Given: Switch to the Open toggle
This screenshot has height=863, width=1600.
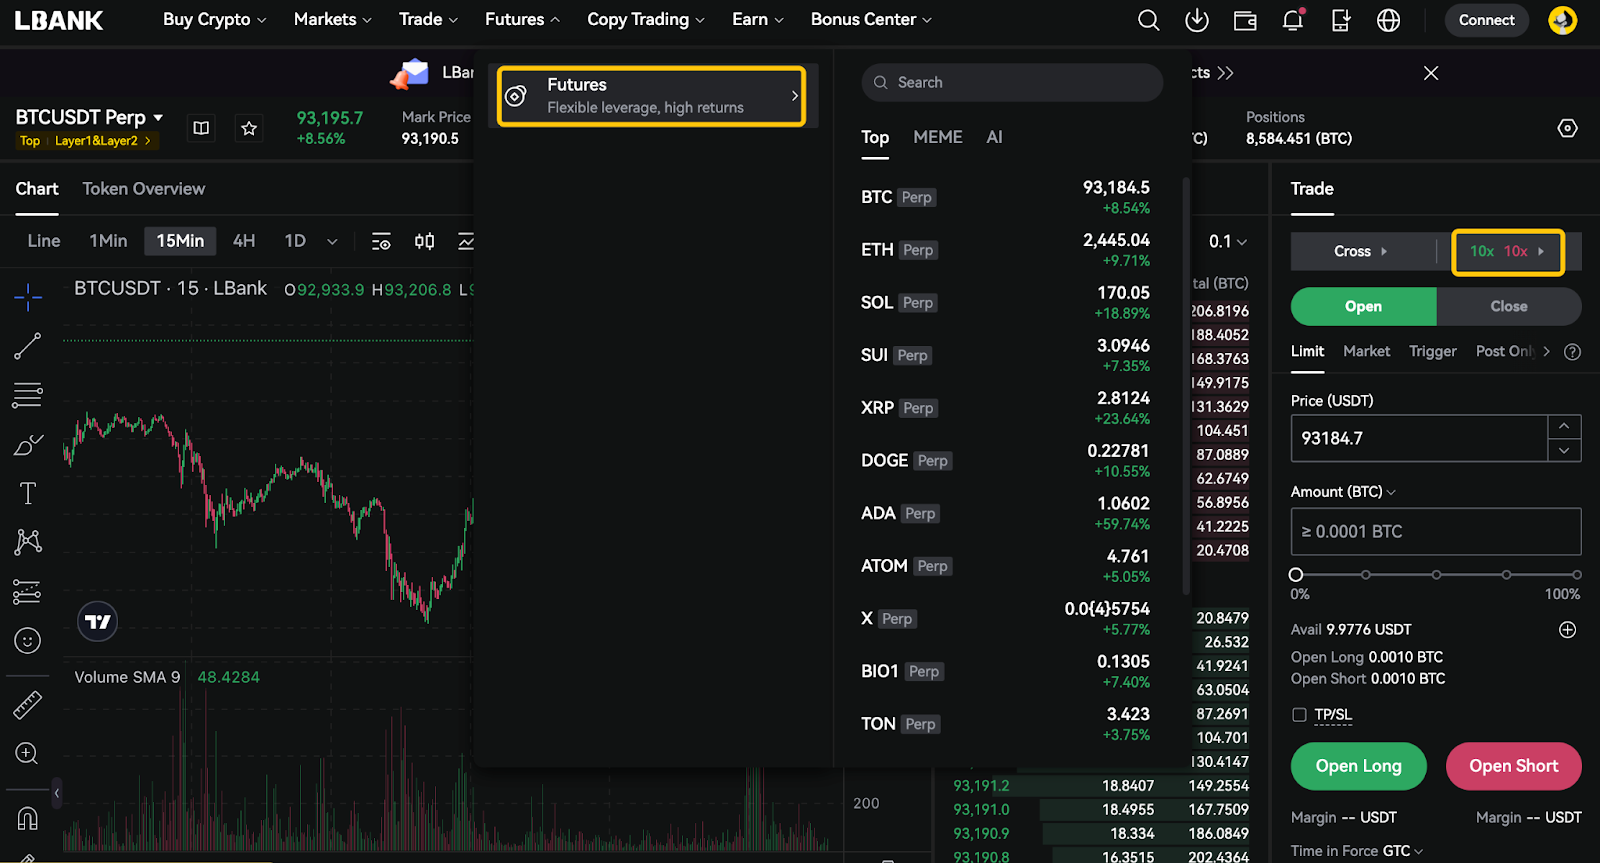Looking at the screenshot, I should click(1364, 306).
